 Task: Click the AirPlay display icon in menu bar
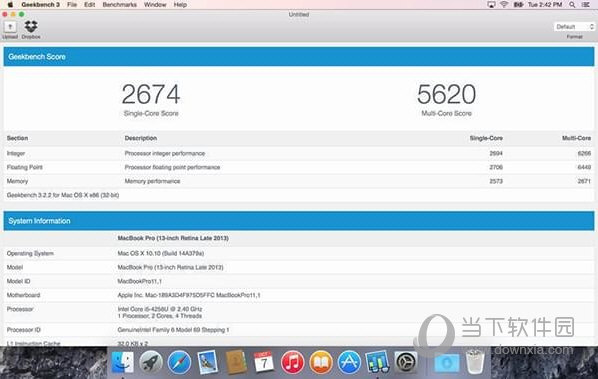tap(491, 5)
